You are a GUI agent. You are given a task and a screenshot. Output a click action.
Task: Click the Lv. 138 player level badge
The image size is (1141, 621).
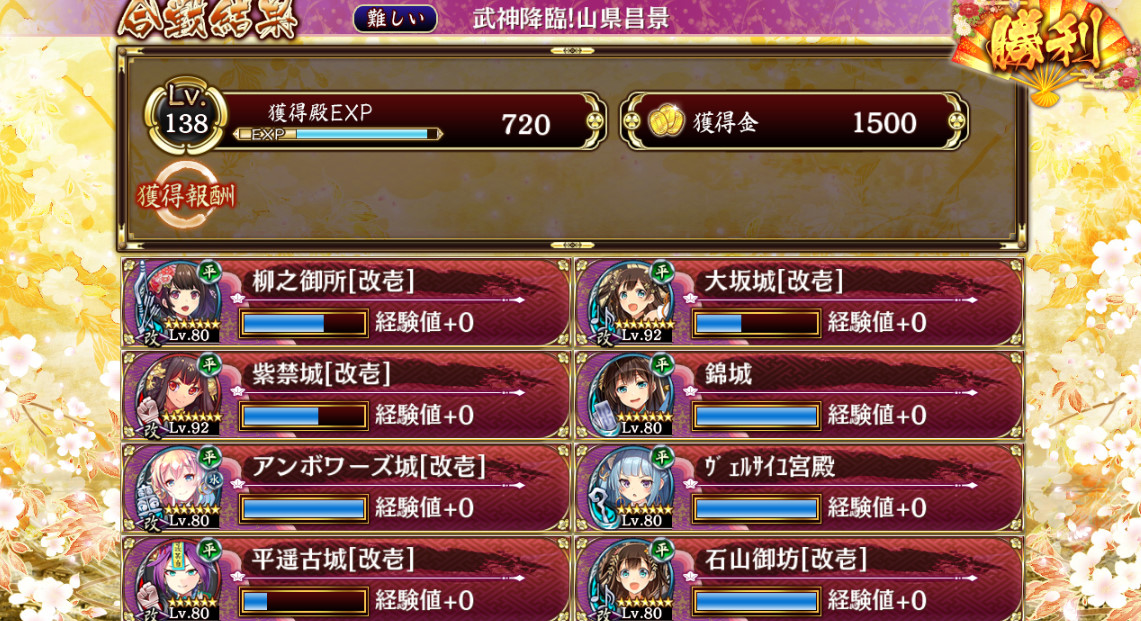[186, 116]
